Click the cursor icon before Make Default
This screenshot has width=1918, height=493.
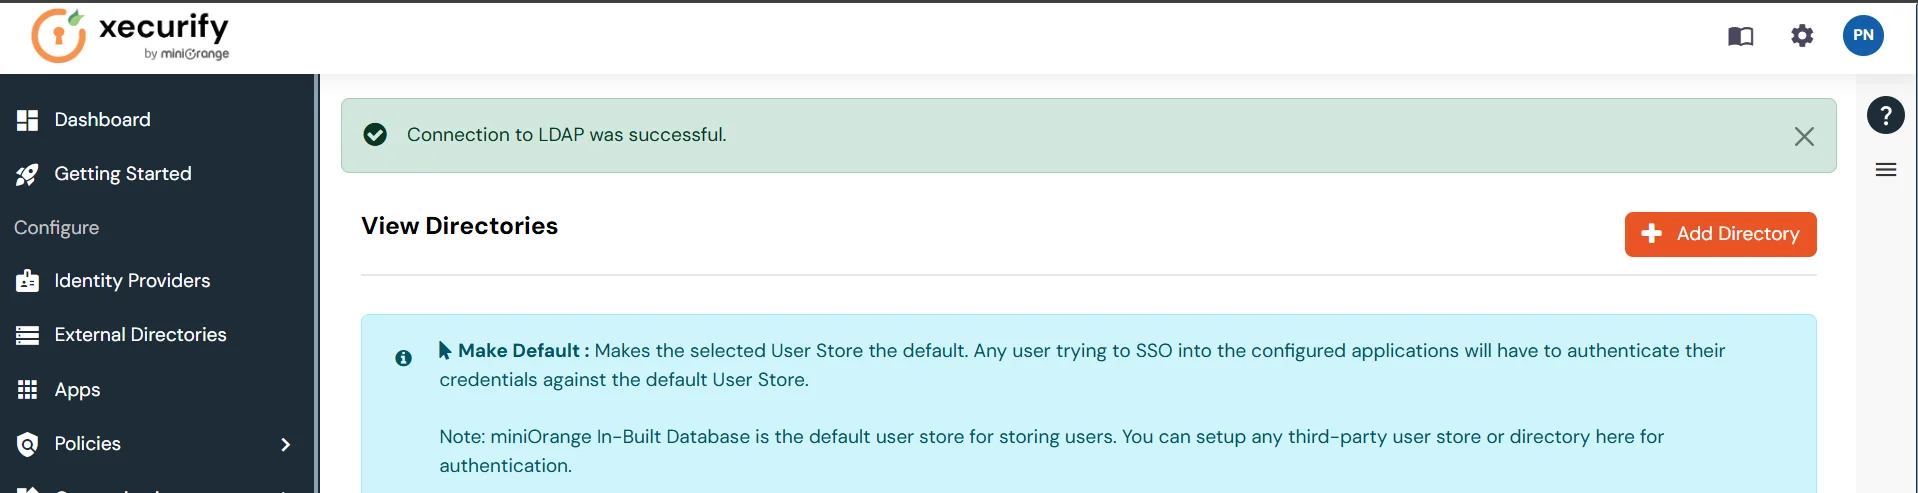coord(445,351)
